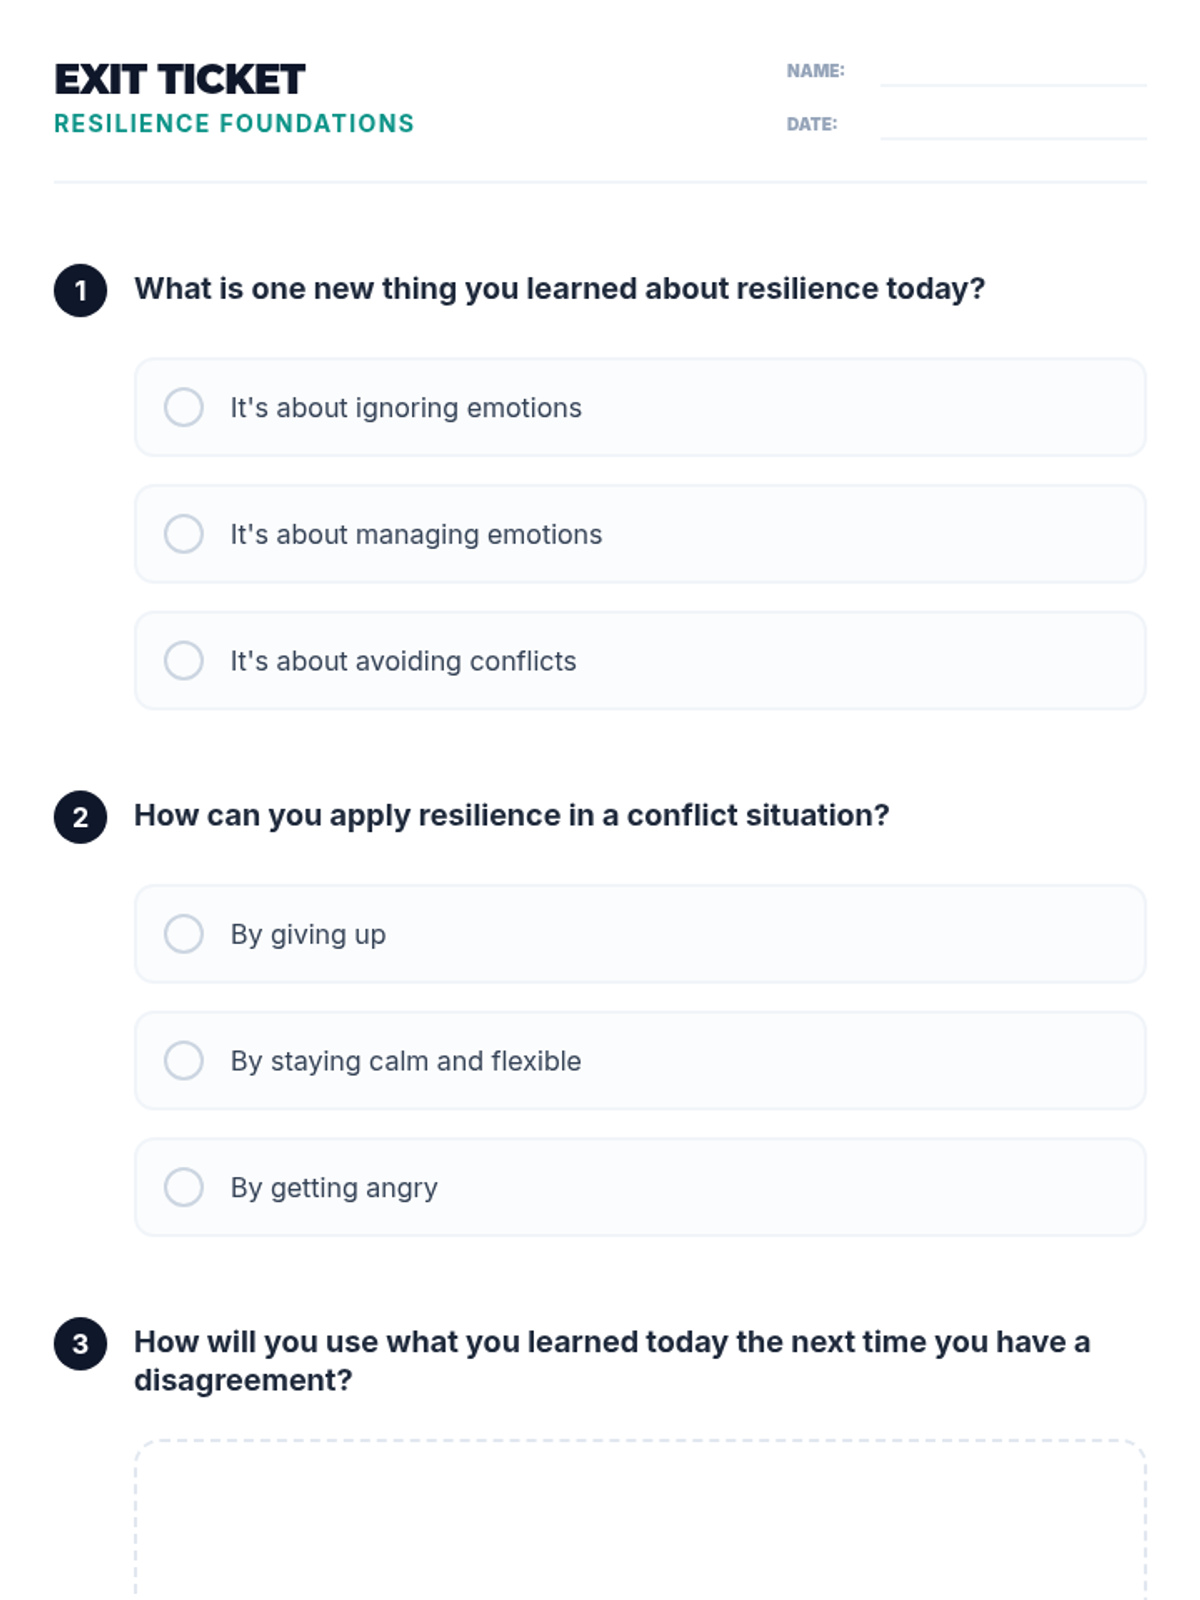Viewport: 1200px width, 1600px height.
Task: Click the conflict situation question heading
Action: pyautogui.click(x=511, y=816)
